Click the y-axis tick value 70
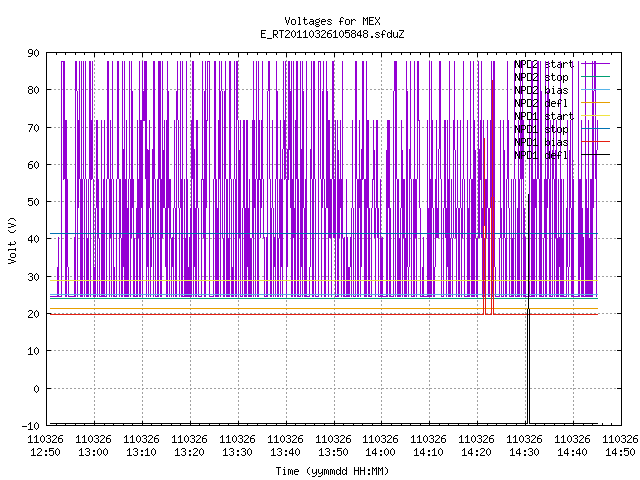This screenshot has width=640, height=480. coord(33,128)
